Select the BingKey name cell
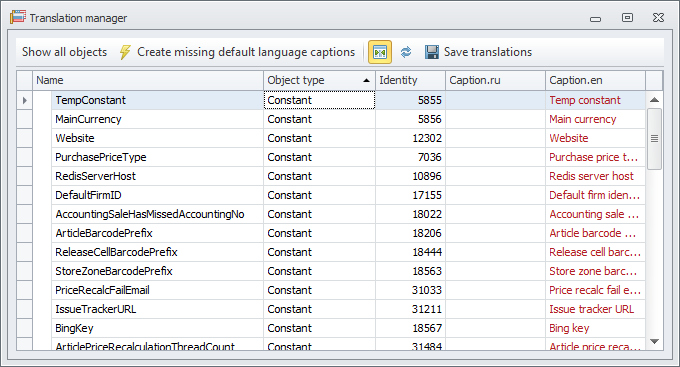The height and width of the screenshot is (367, 680). pos(157,328)
